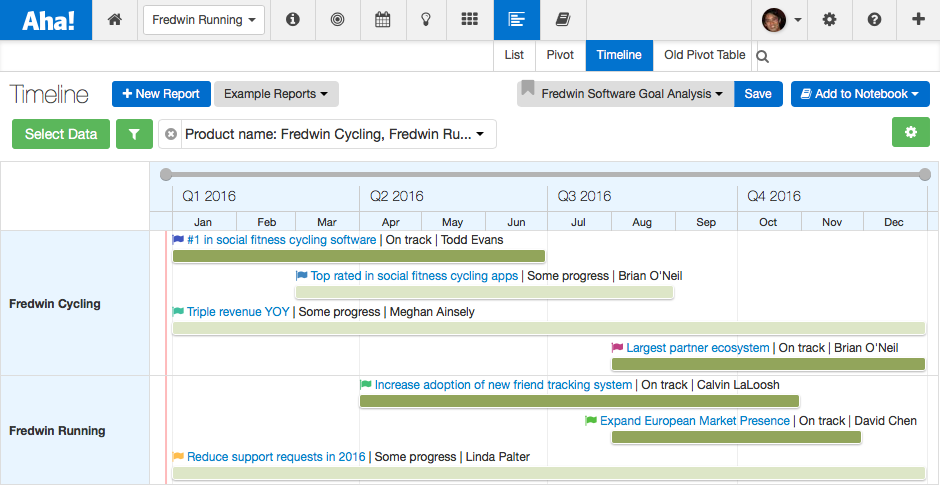Image resolution: width=940 pixels, height=500 pixels.
Task: Click the Aha! logo
Action: [x=46, y=20]
